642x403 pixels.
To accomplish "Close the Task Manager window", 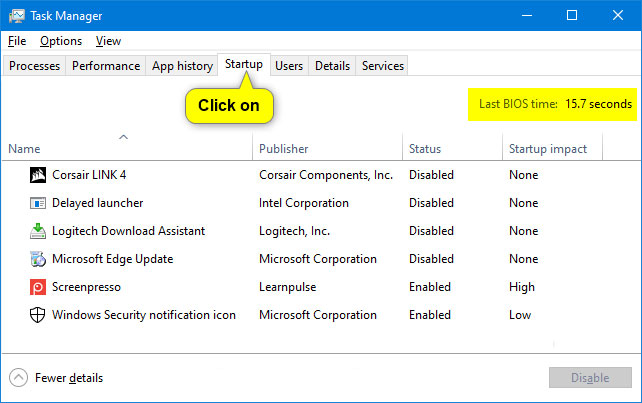I will pos(617,16).
